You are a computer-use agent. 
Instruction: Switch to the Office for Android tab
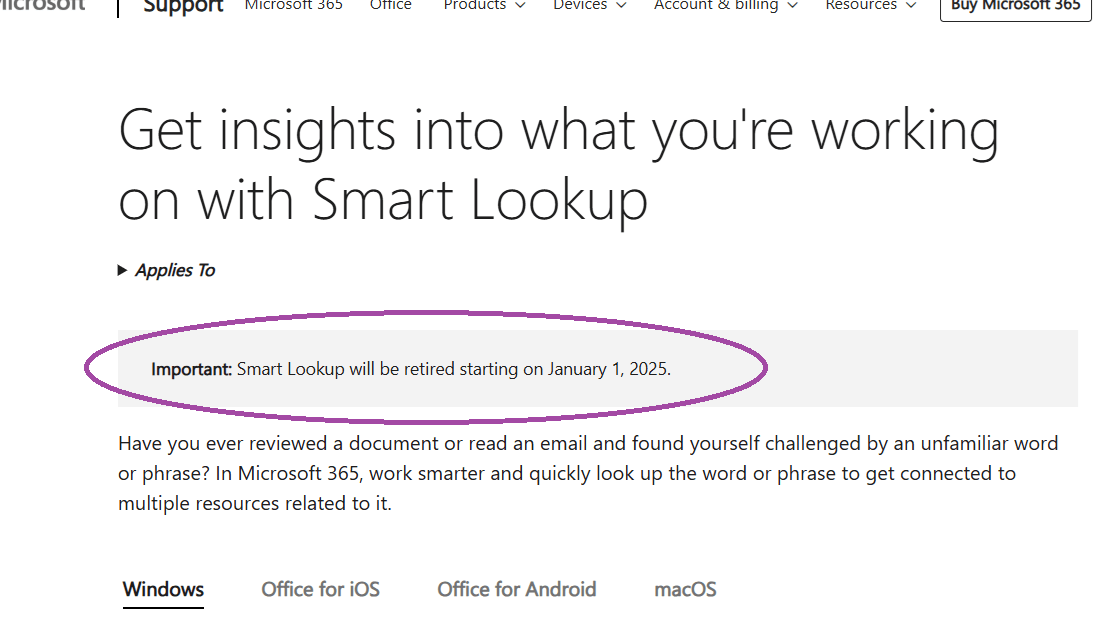tap(517, 590)
